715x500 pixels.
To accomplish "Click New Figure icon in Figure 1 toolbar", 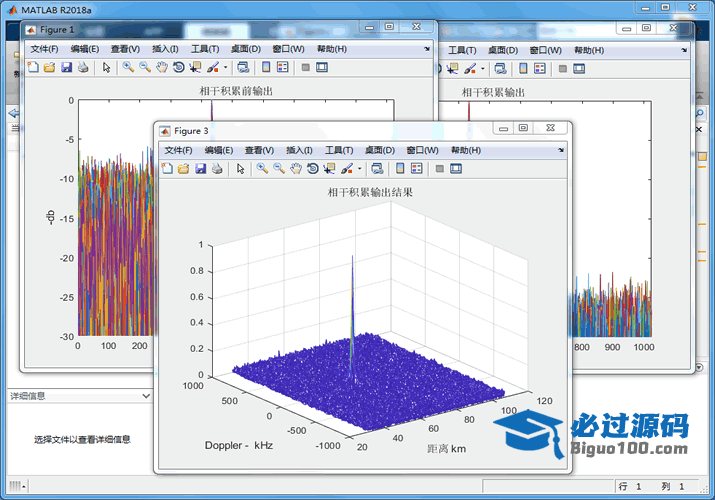I will click(x=33, y=67).
